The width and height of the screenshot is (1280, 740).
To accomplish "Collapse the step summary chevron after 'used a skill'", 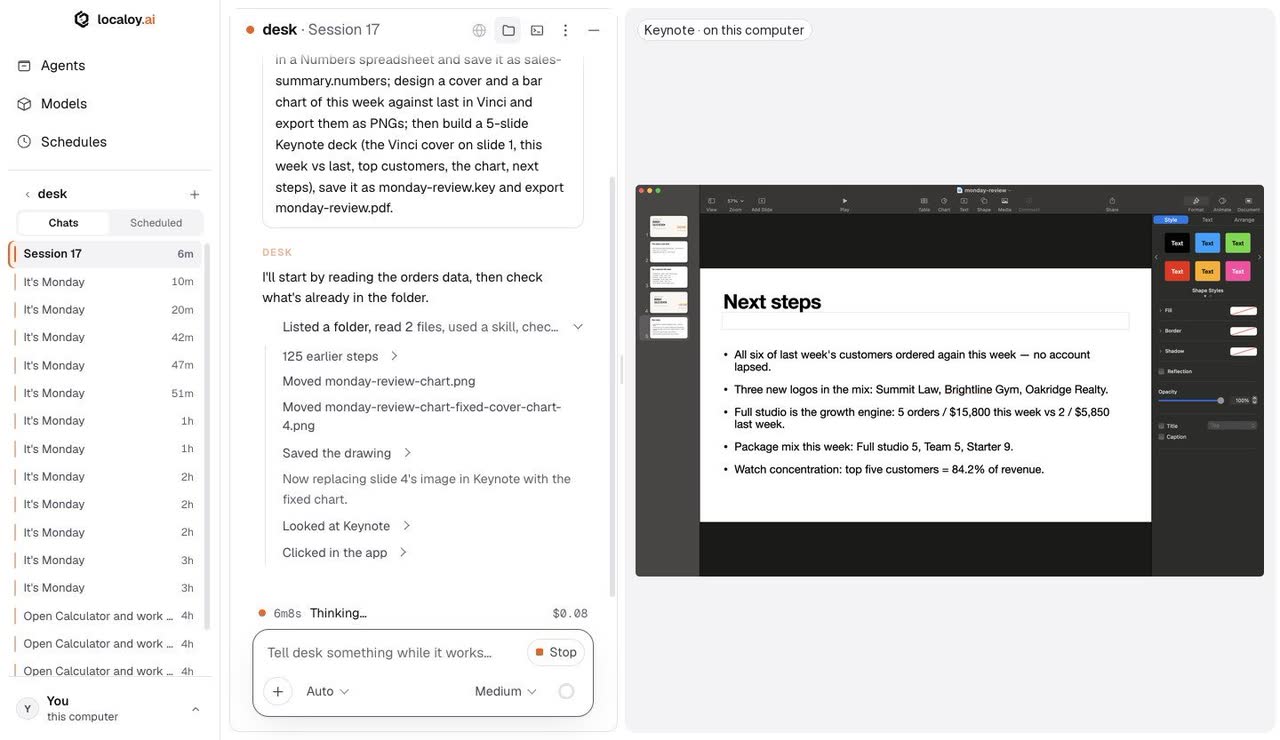I will pos(577,327).
